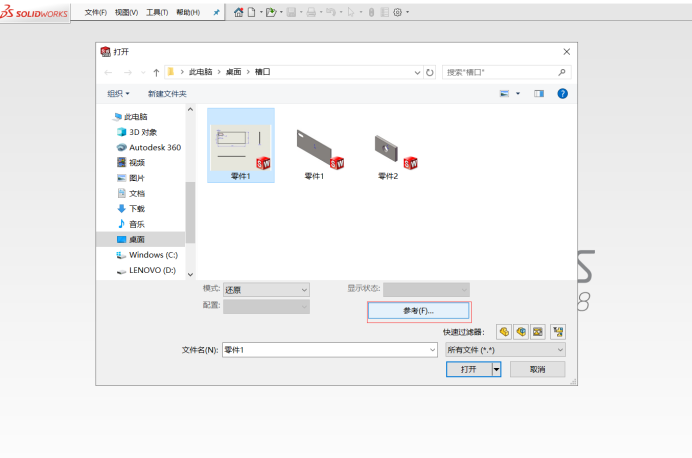Click the New document icon
Screen dimensions: 692x458
(252, 12)
